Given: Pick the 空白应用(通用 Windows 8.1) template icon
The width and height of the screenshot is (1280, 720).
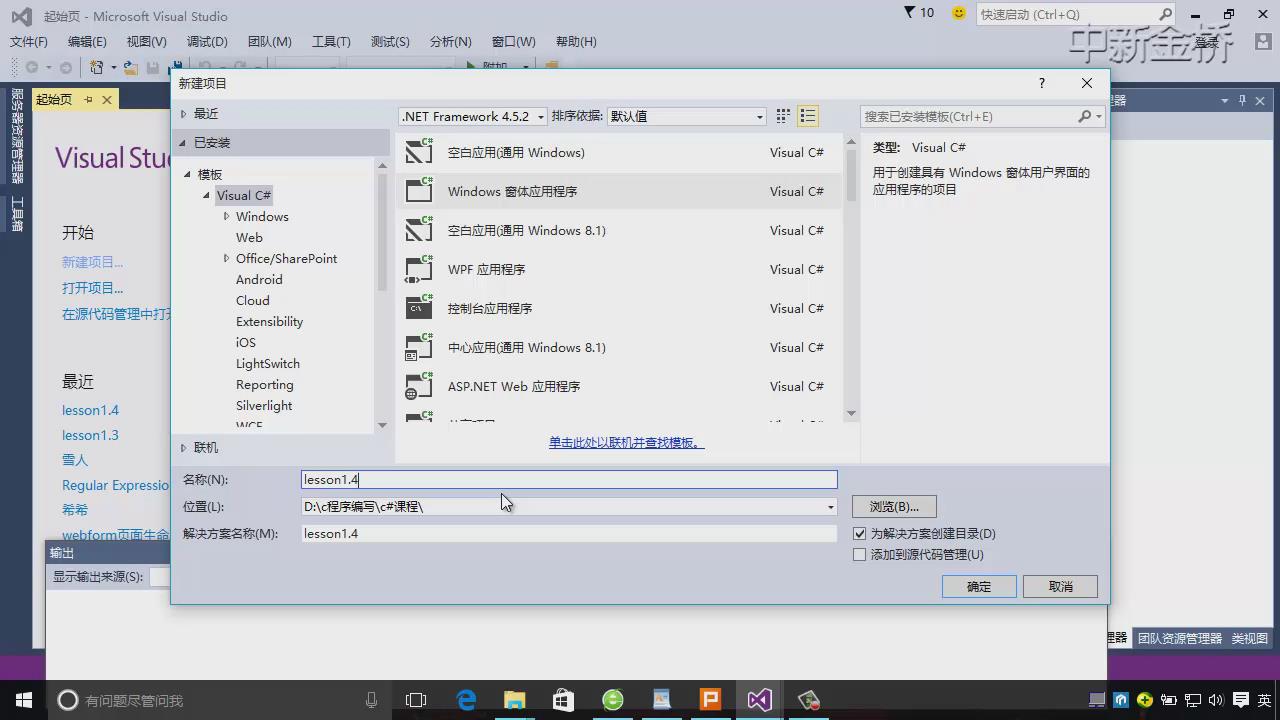Looking at the screenshot, I should [x=419, y=229].
